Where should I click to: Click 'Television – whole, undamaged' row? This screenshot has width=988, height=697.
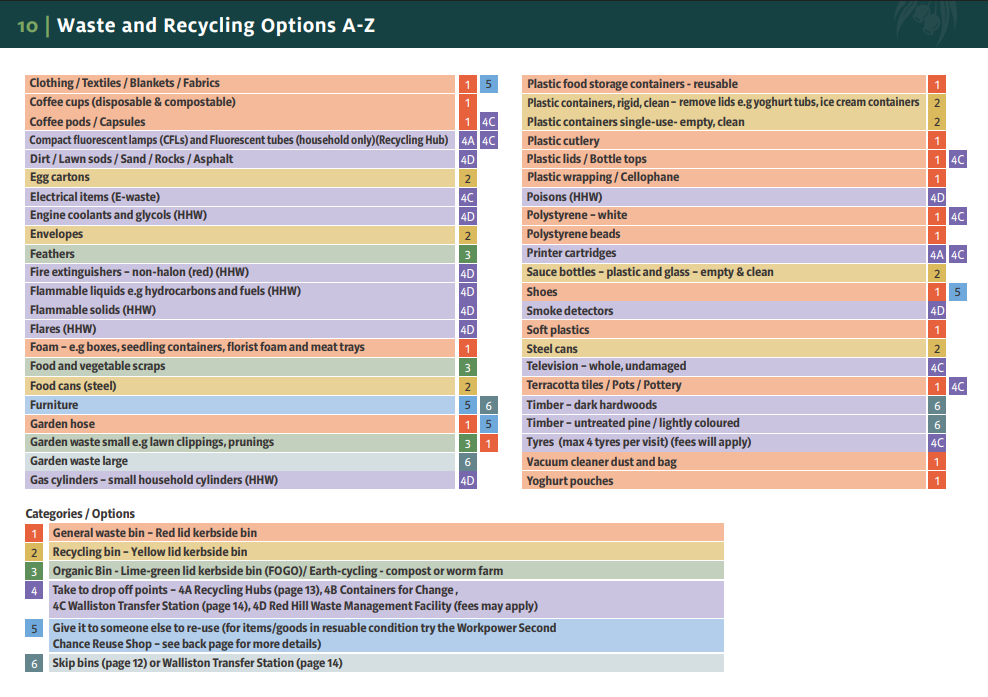coord(723,367)
